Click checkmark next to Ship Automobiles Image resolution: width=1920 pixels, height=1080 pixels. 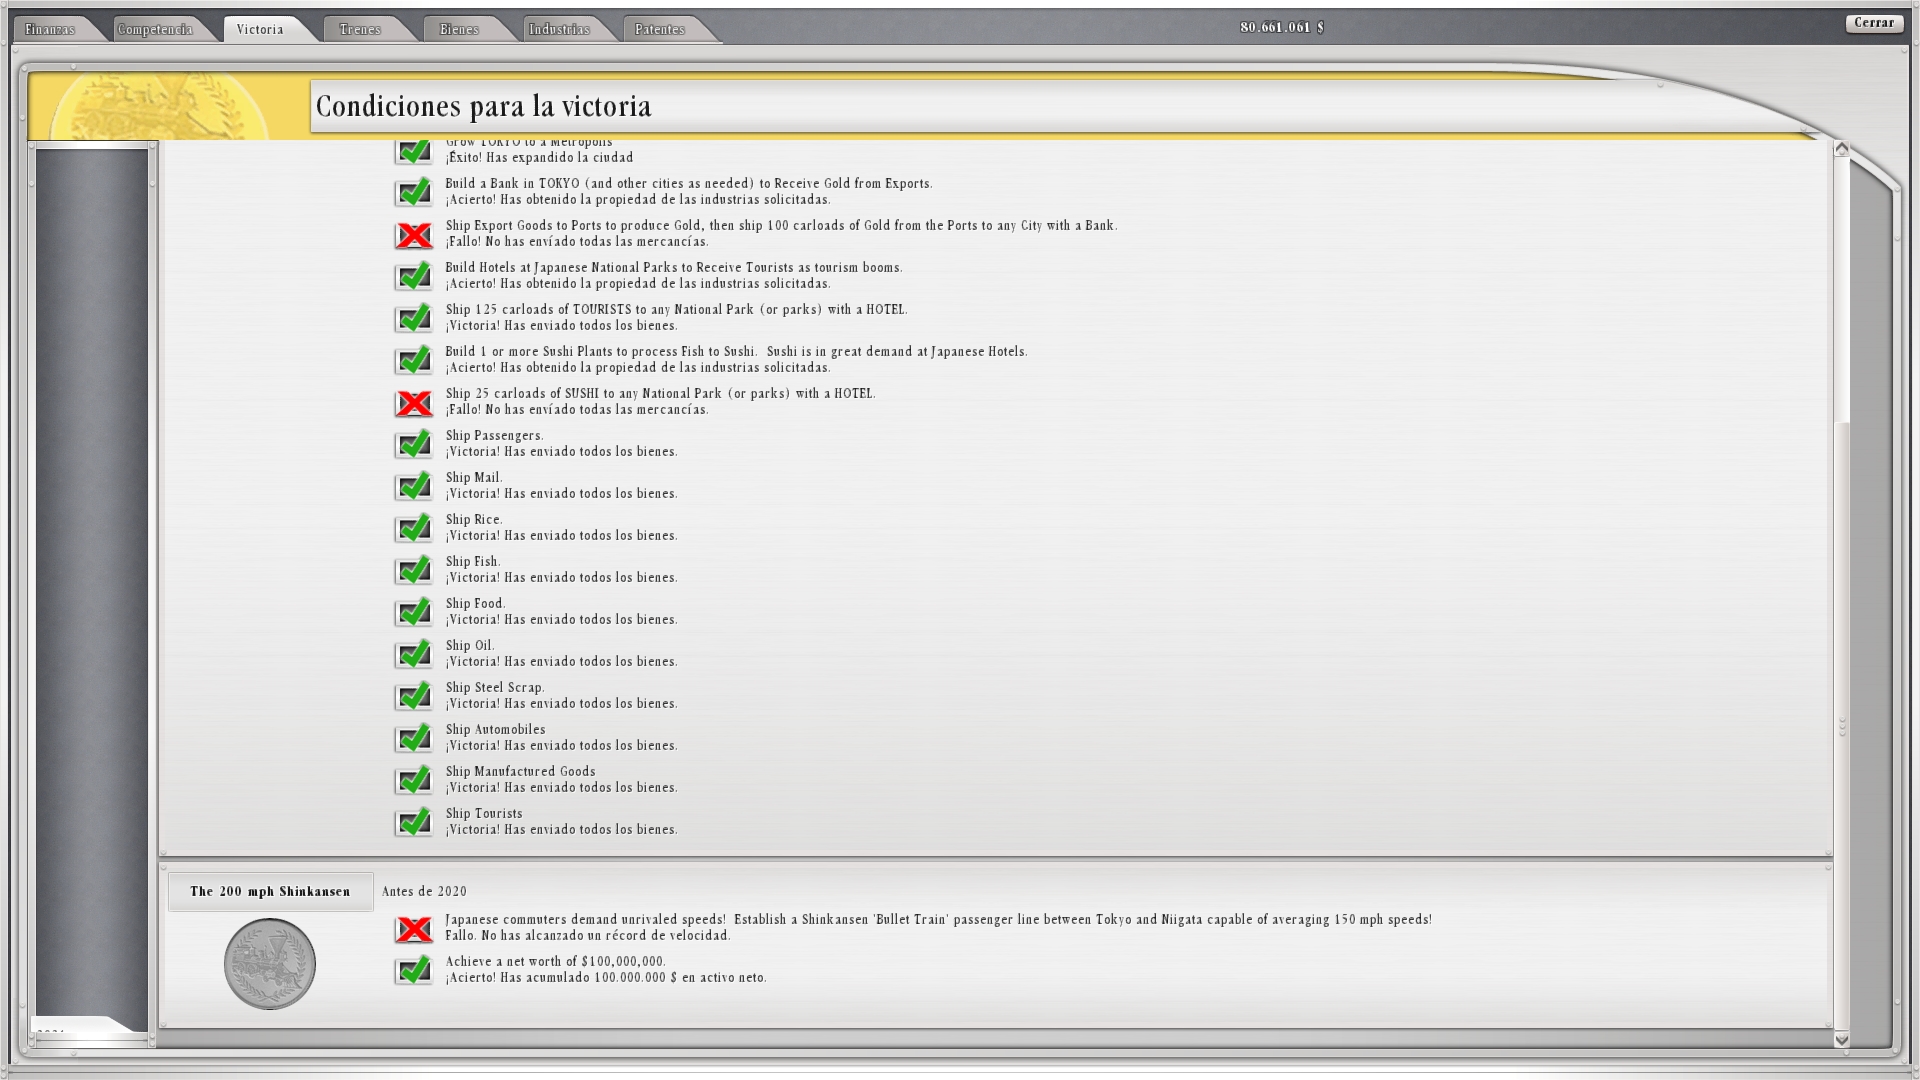(413, 737)
